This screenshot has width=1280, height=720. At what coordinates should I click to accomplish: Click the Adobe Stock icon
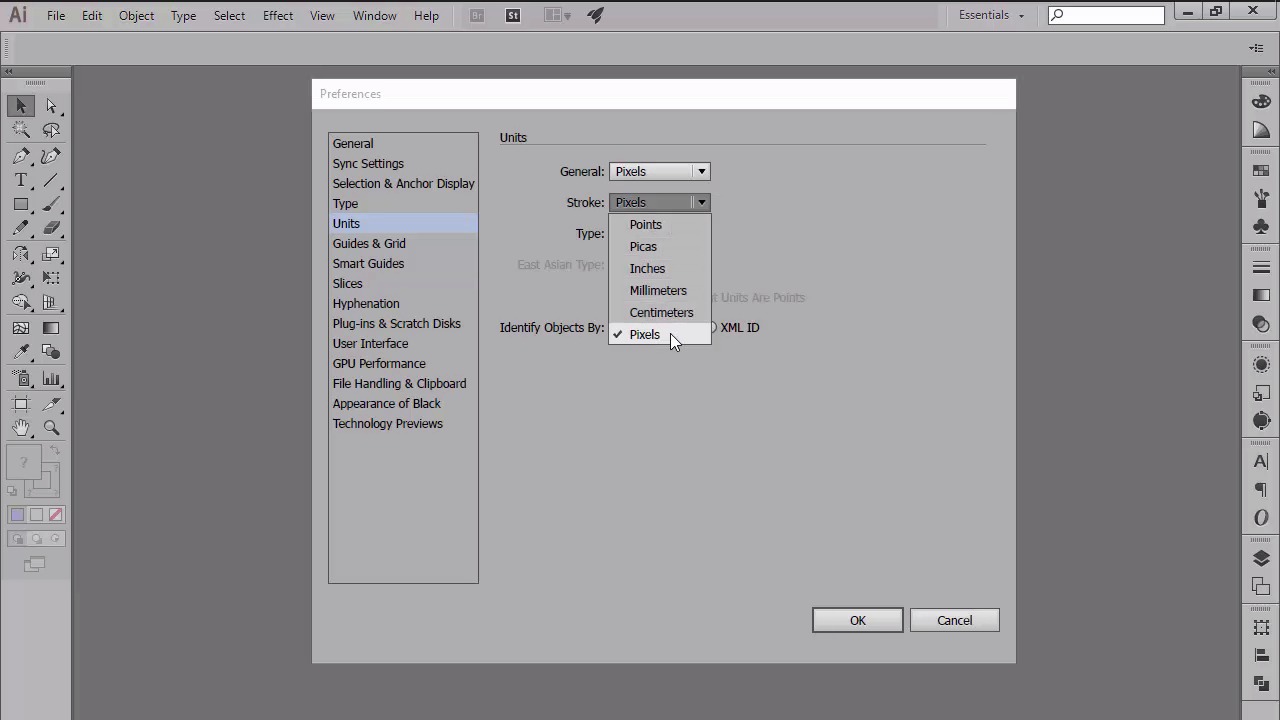point(513,16)
